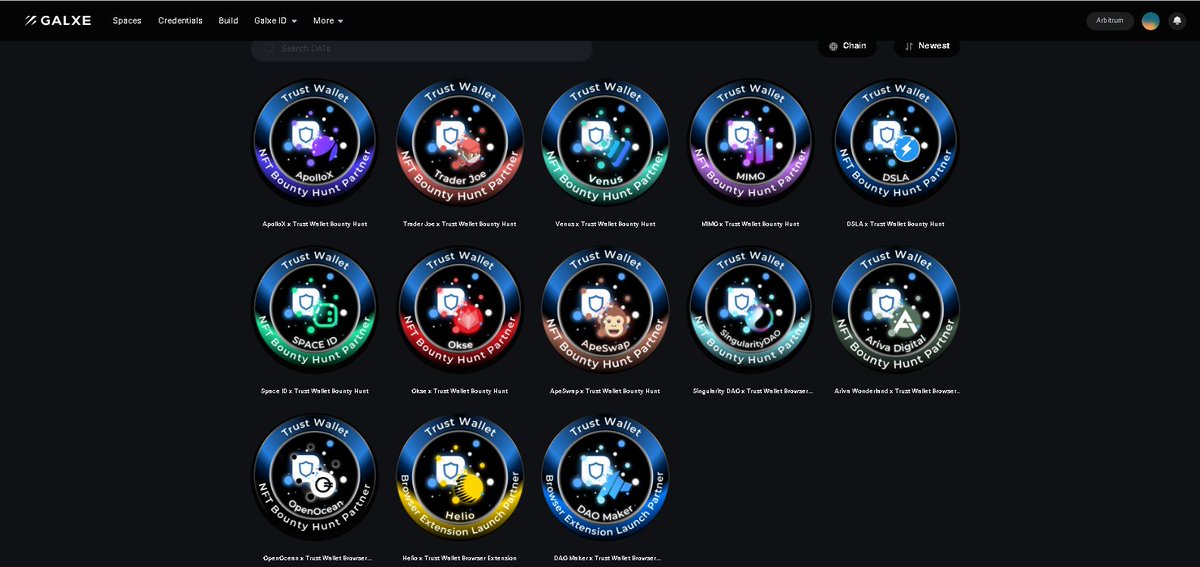Viewport: 1200px width, 567px height.
Task: Open the notifications bell
Action: click(x=1177, y=21)
